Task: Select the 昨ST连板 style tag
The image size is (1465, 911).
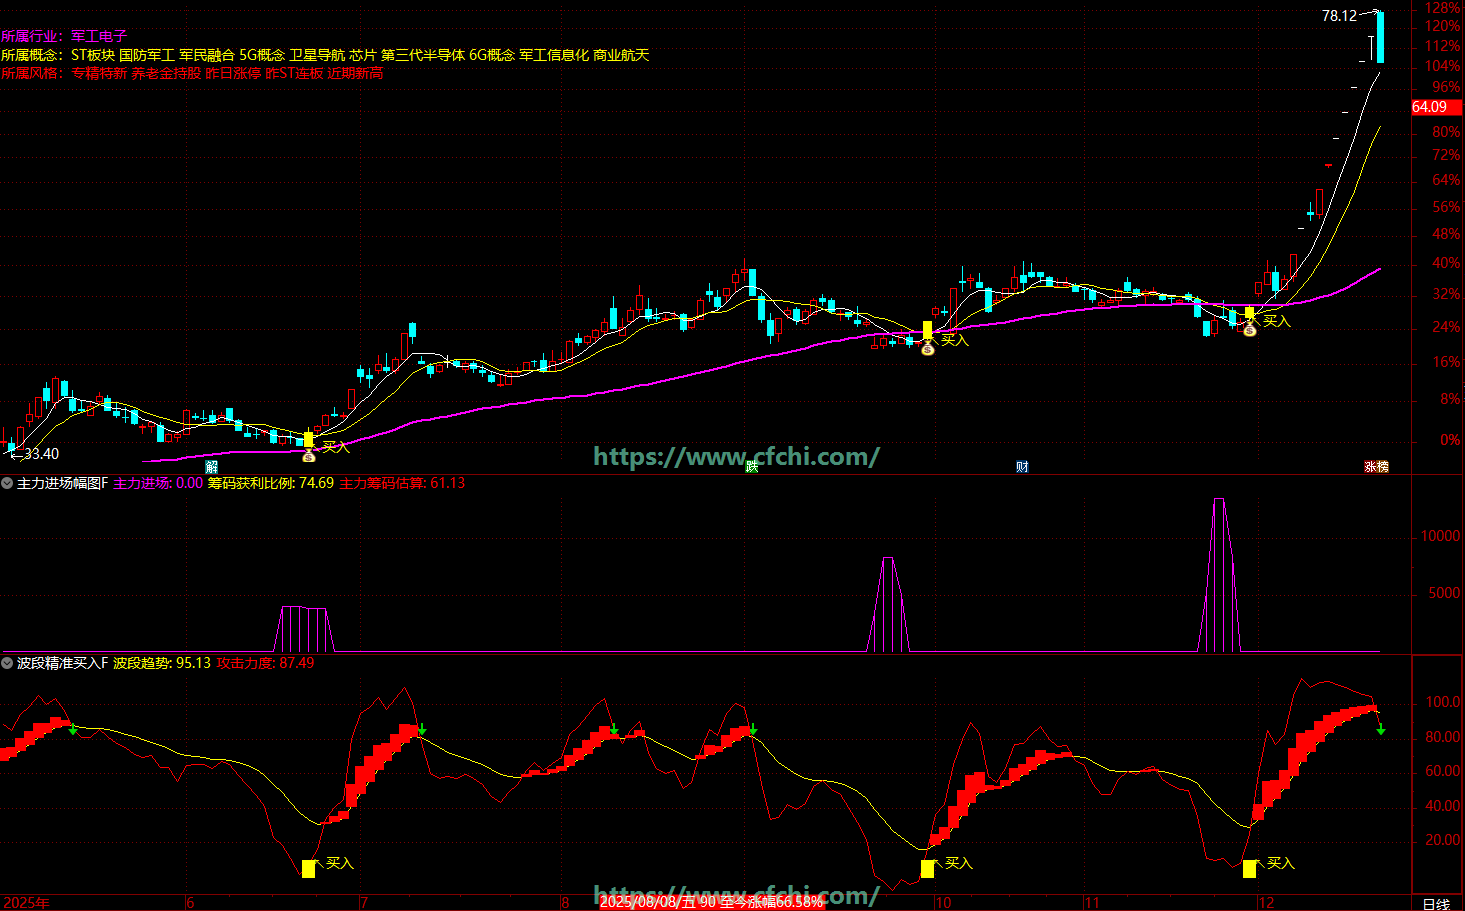Action: [x=294, y=73]
